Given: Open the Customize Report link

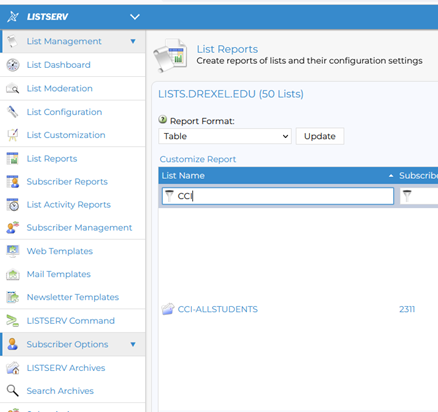Looking at the screenshot, I should tap(198, 159).
